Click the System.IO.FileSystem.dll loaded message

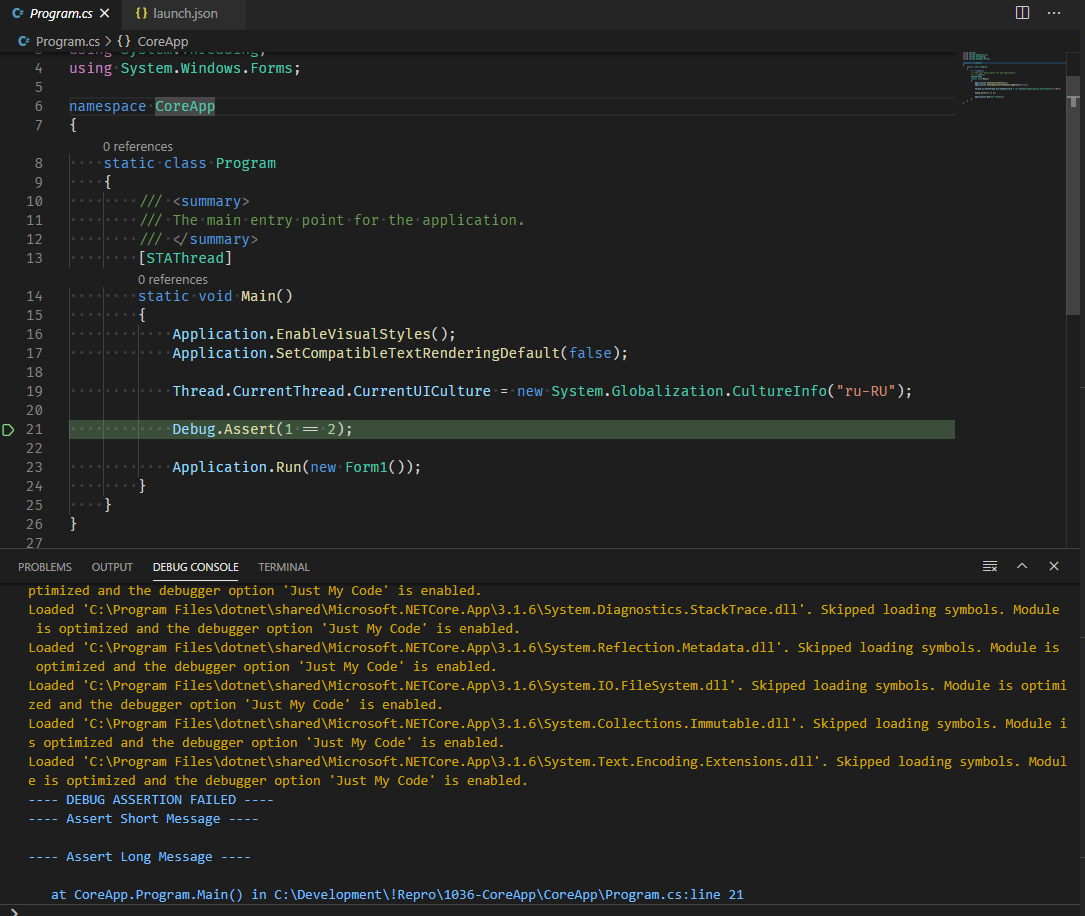click(x=547, y=695)
